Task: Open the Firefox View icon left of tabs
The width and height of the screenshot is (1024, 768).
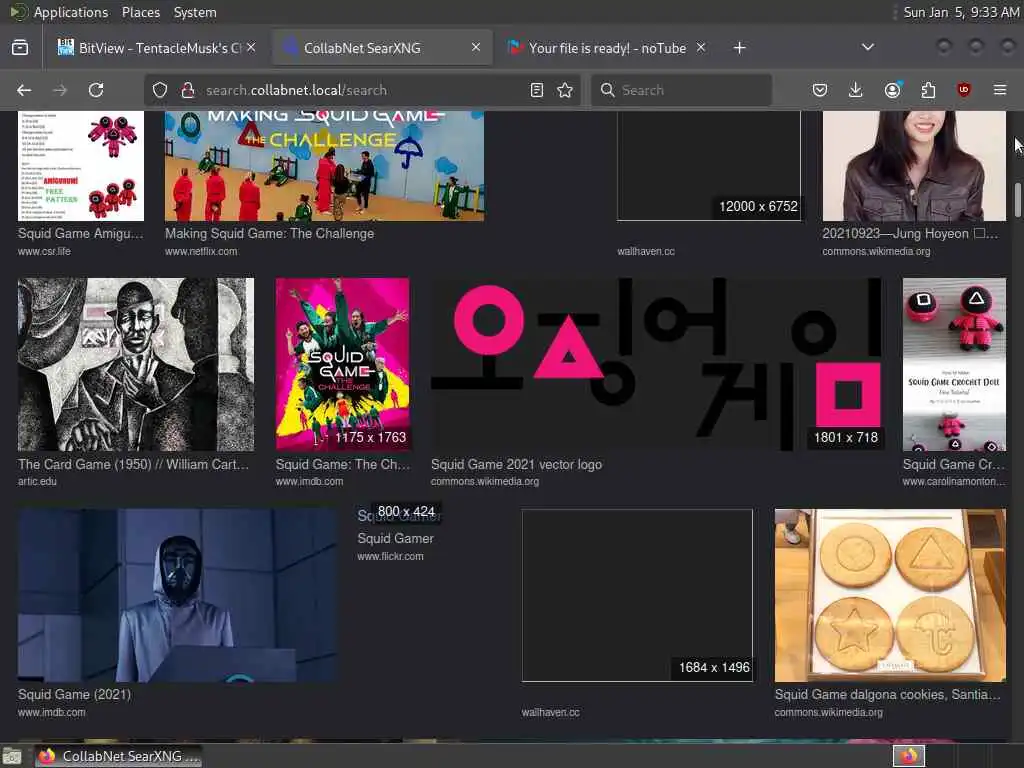Action: tap(20, 48)
